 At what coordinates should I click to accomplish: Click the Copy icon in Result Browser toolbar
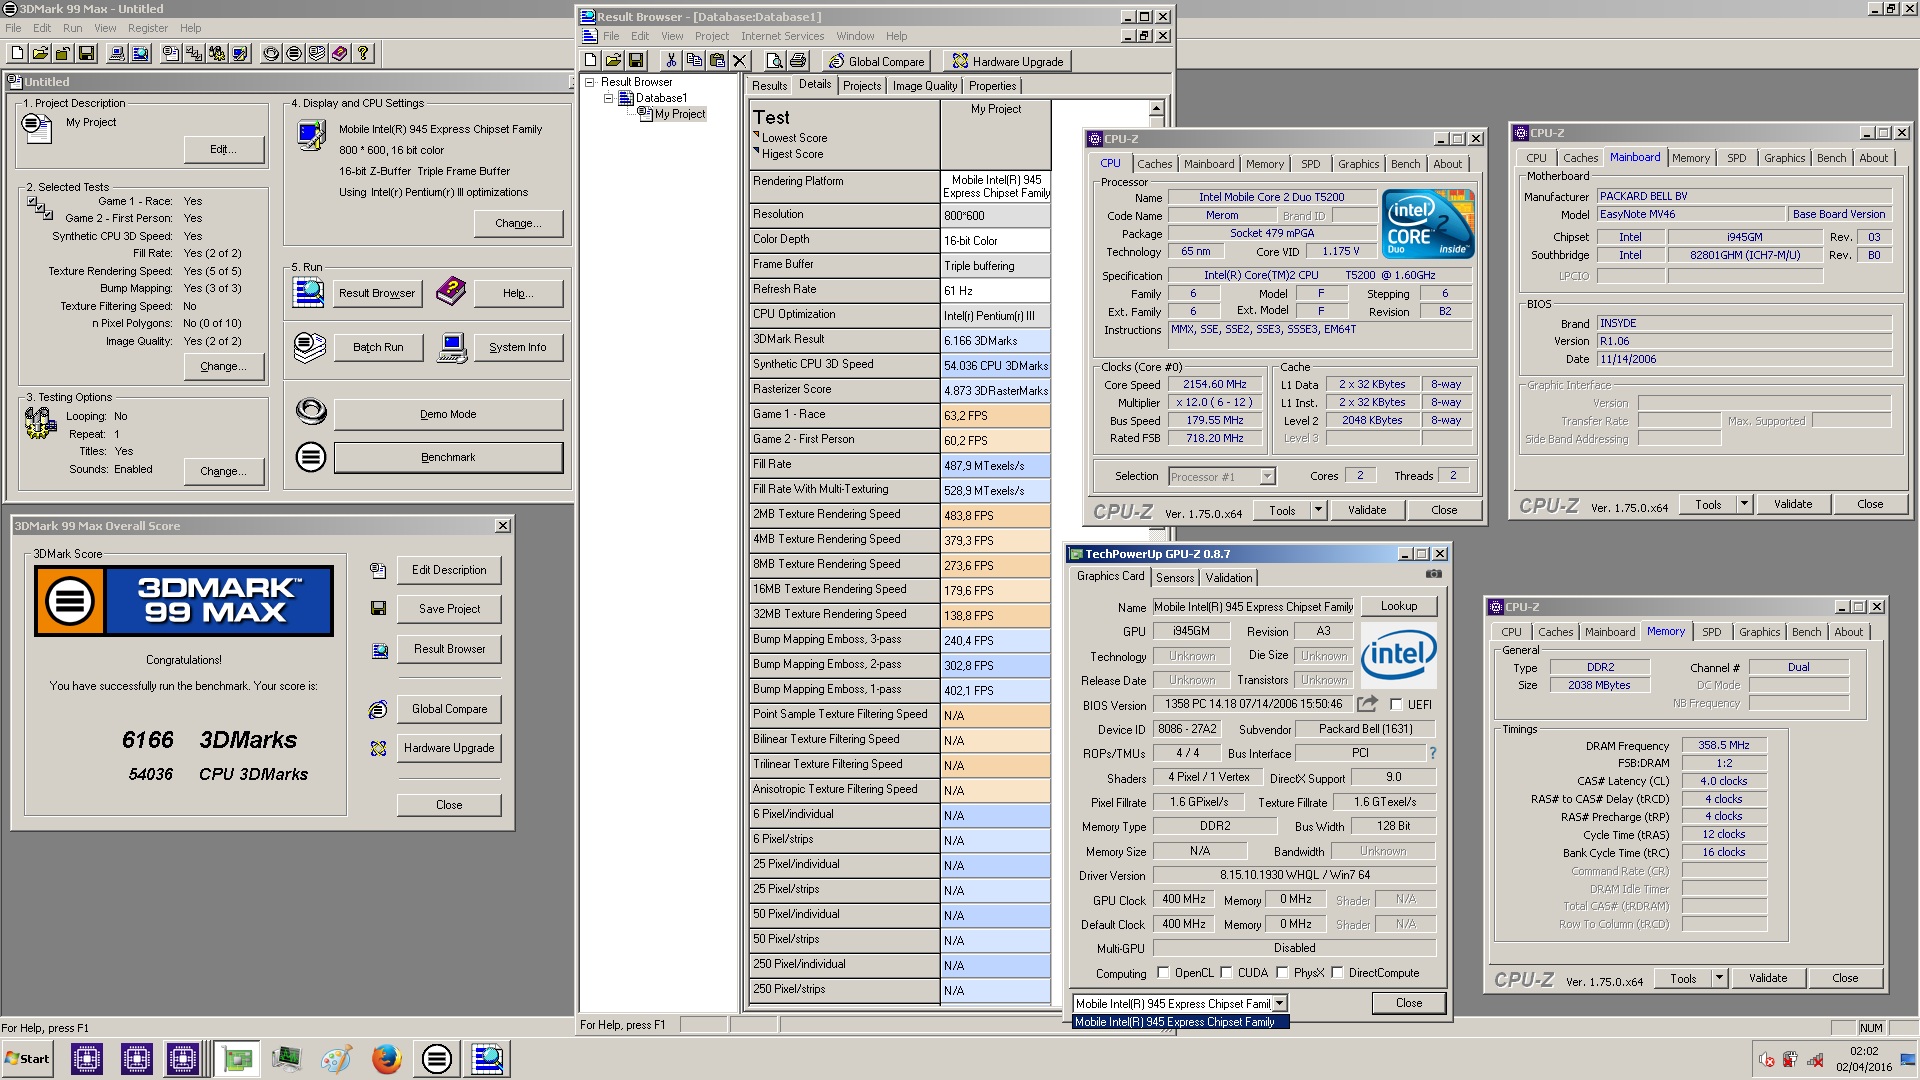[x=694, y=60]
